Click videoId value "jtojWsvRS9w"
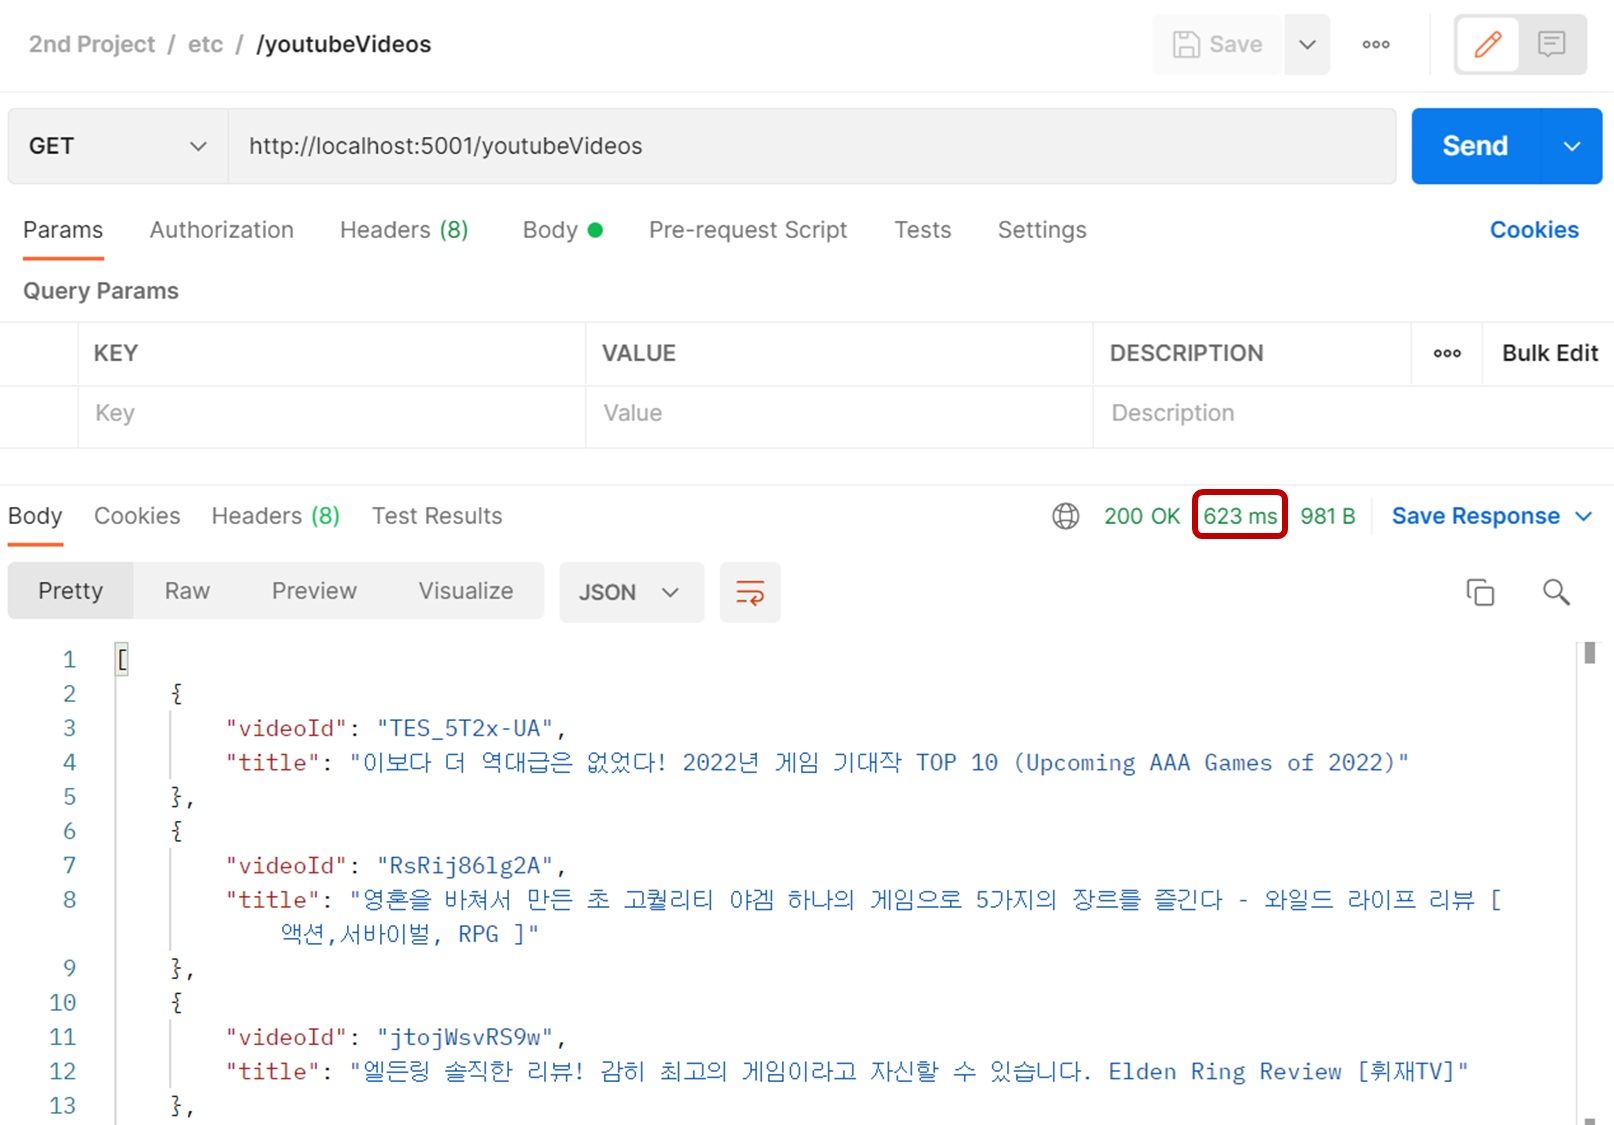The width and height of the screenshot is (1614, 1125). pyautogui.click(x=465, y=1037)
